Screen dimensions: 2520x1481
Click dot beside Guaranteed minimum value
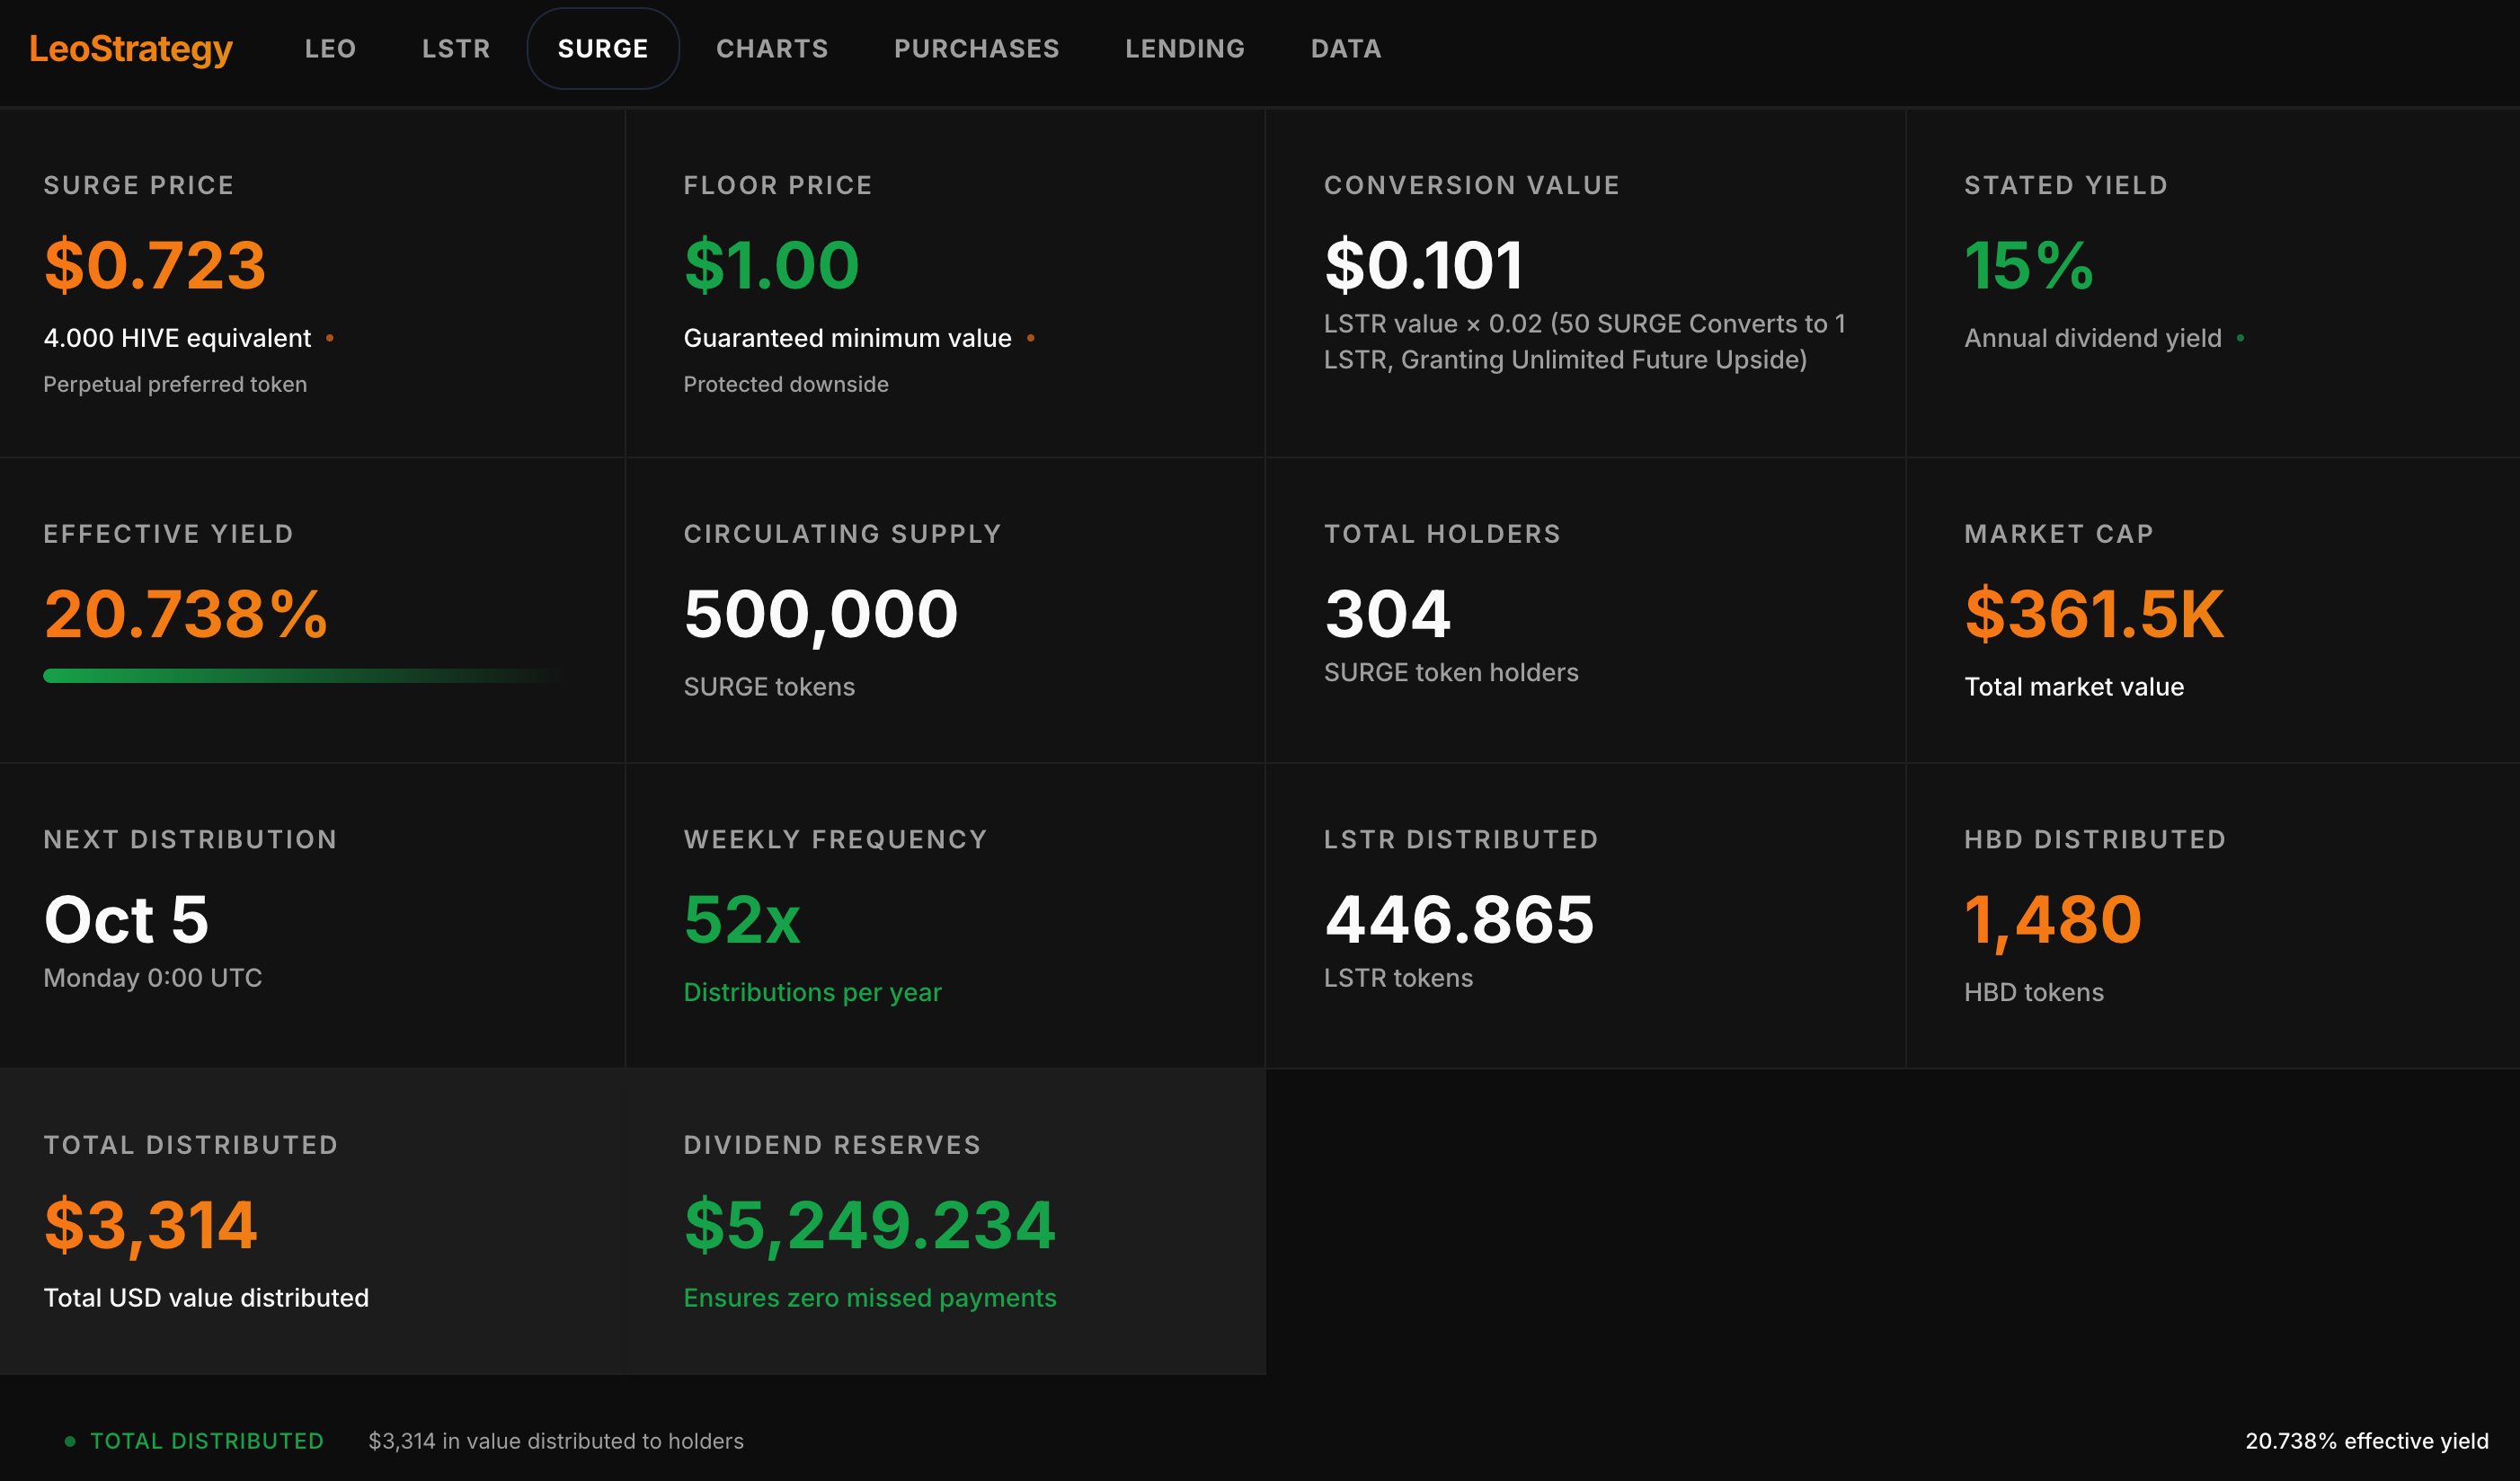point(1031,339)
